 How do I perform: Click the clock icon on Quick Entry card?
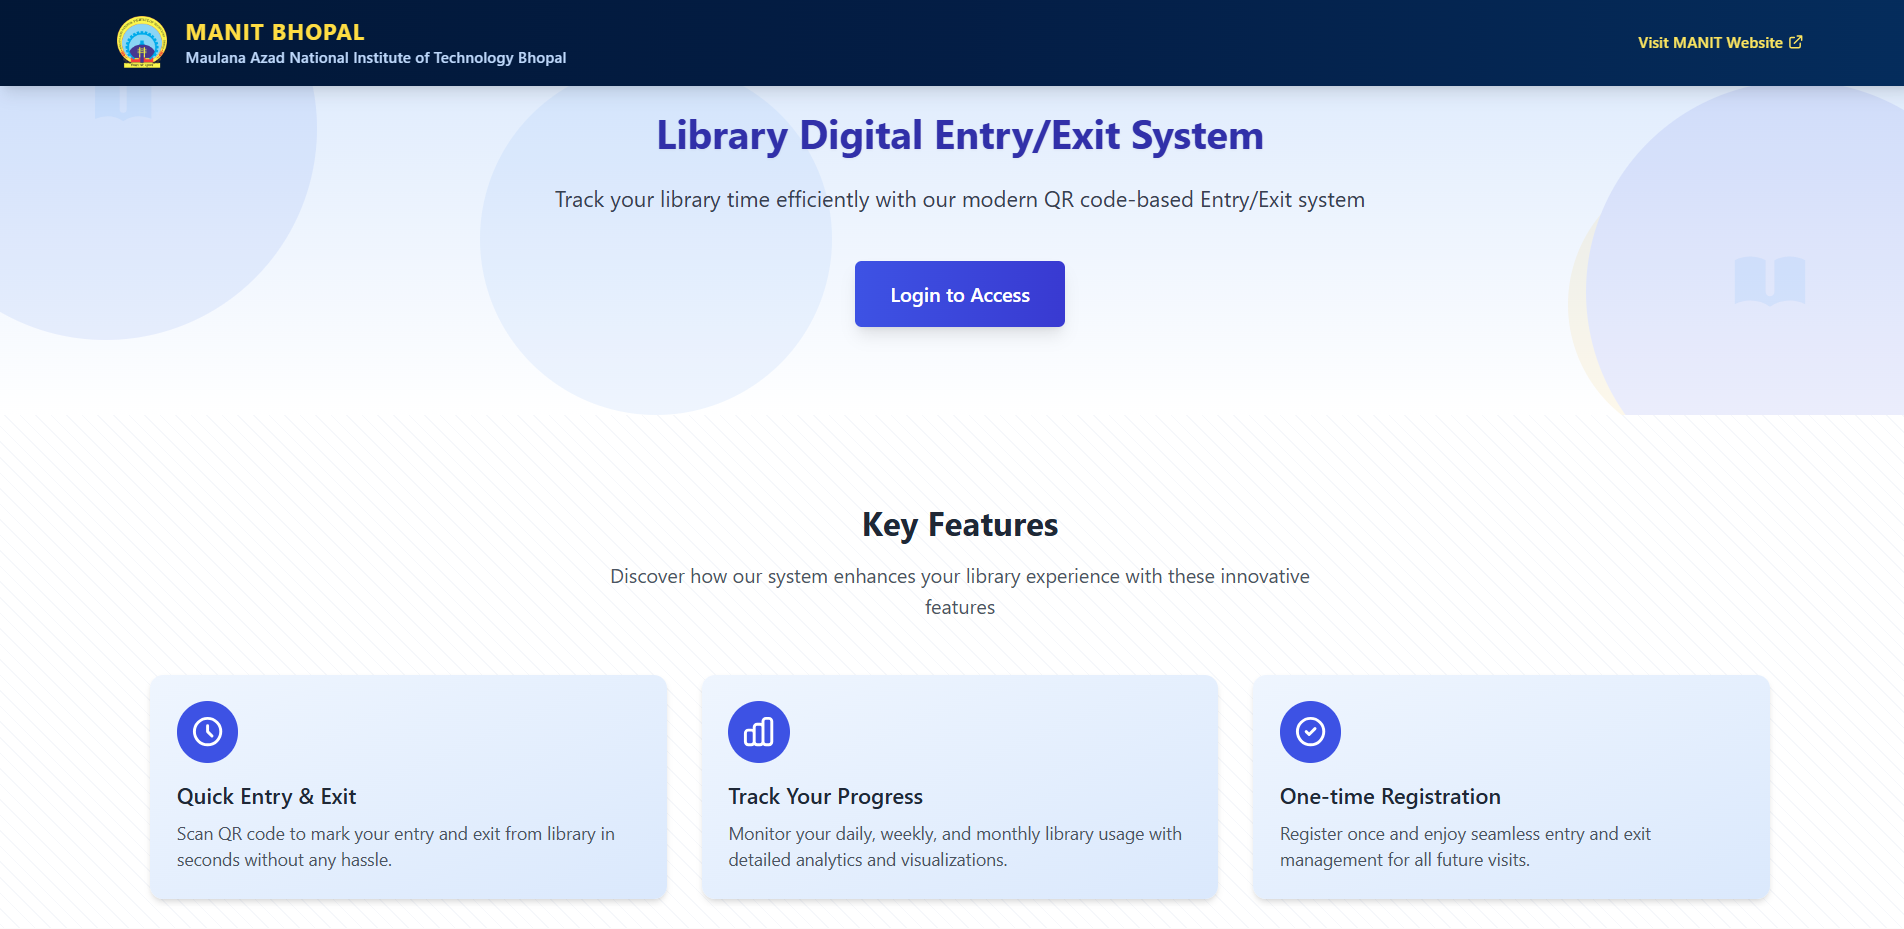coord(207,732)
